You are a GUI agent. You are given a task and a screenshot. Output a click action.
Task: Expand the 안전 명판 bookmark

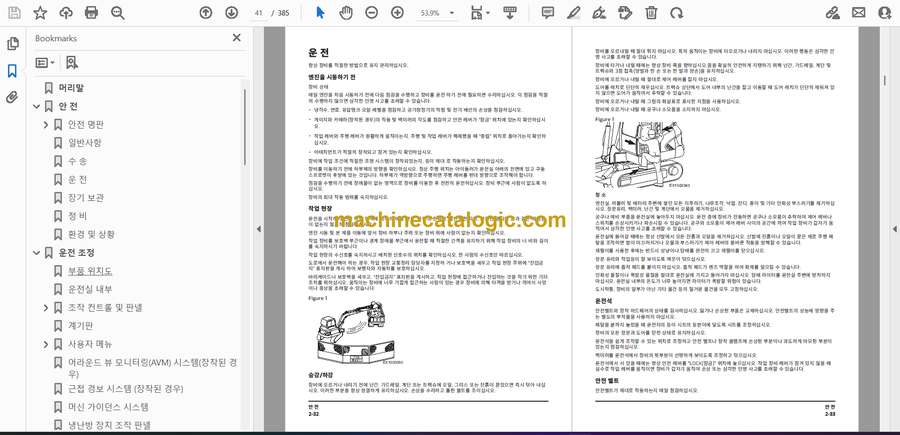pyautogui.click(x=46, y=124)
